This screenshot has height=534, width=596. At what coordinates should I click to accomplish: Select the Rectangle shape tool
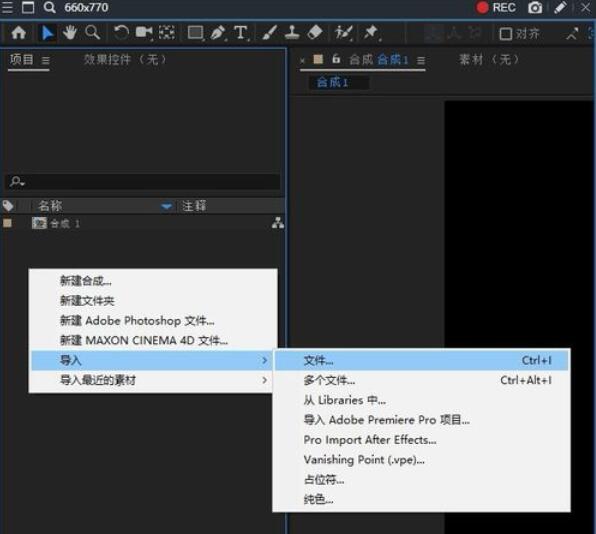(195, 33)
